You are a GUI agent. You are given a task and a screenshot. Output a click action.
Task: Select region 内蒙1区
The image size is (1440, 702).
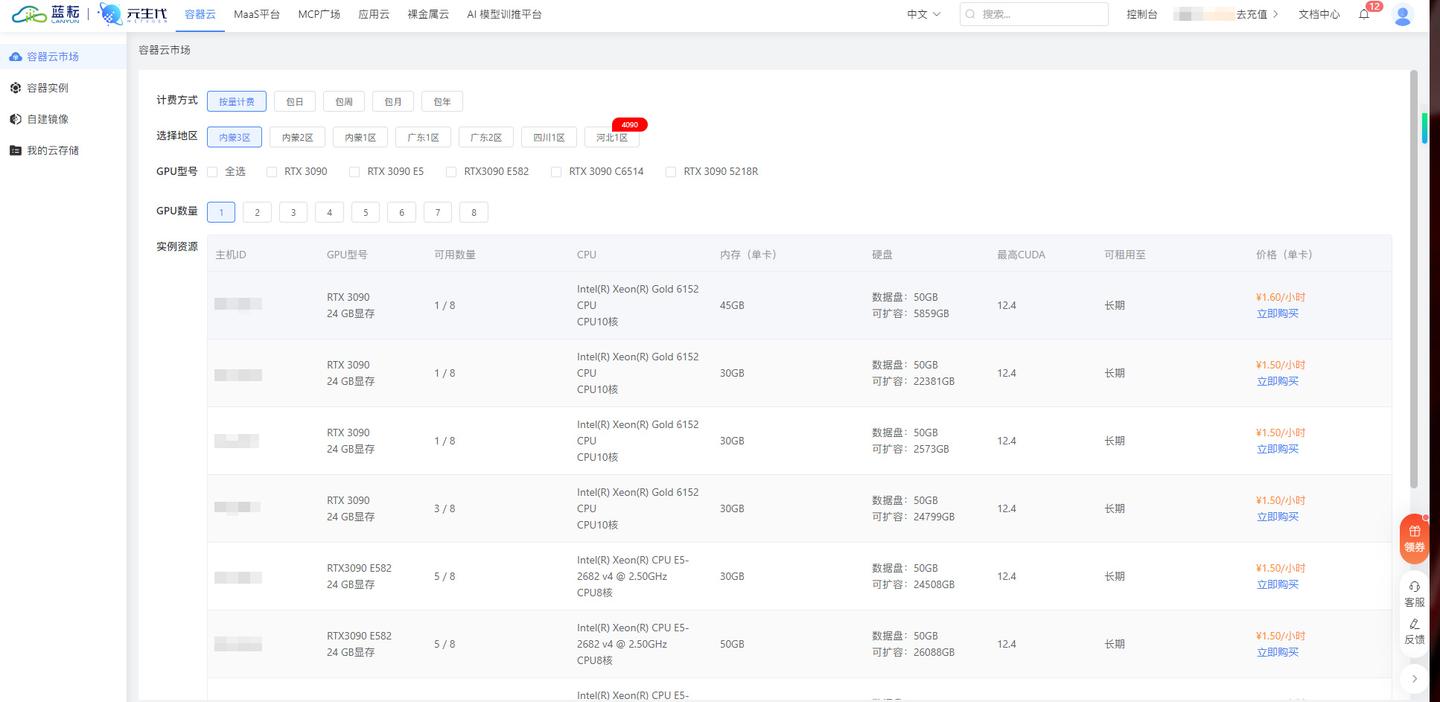[x=360, y=137]
